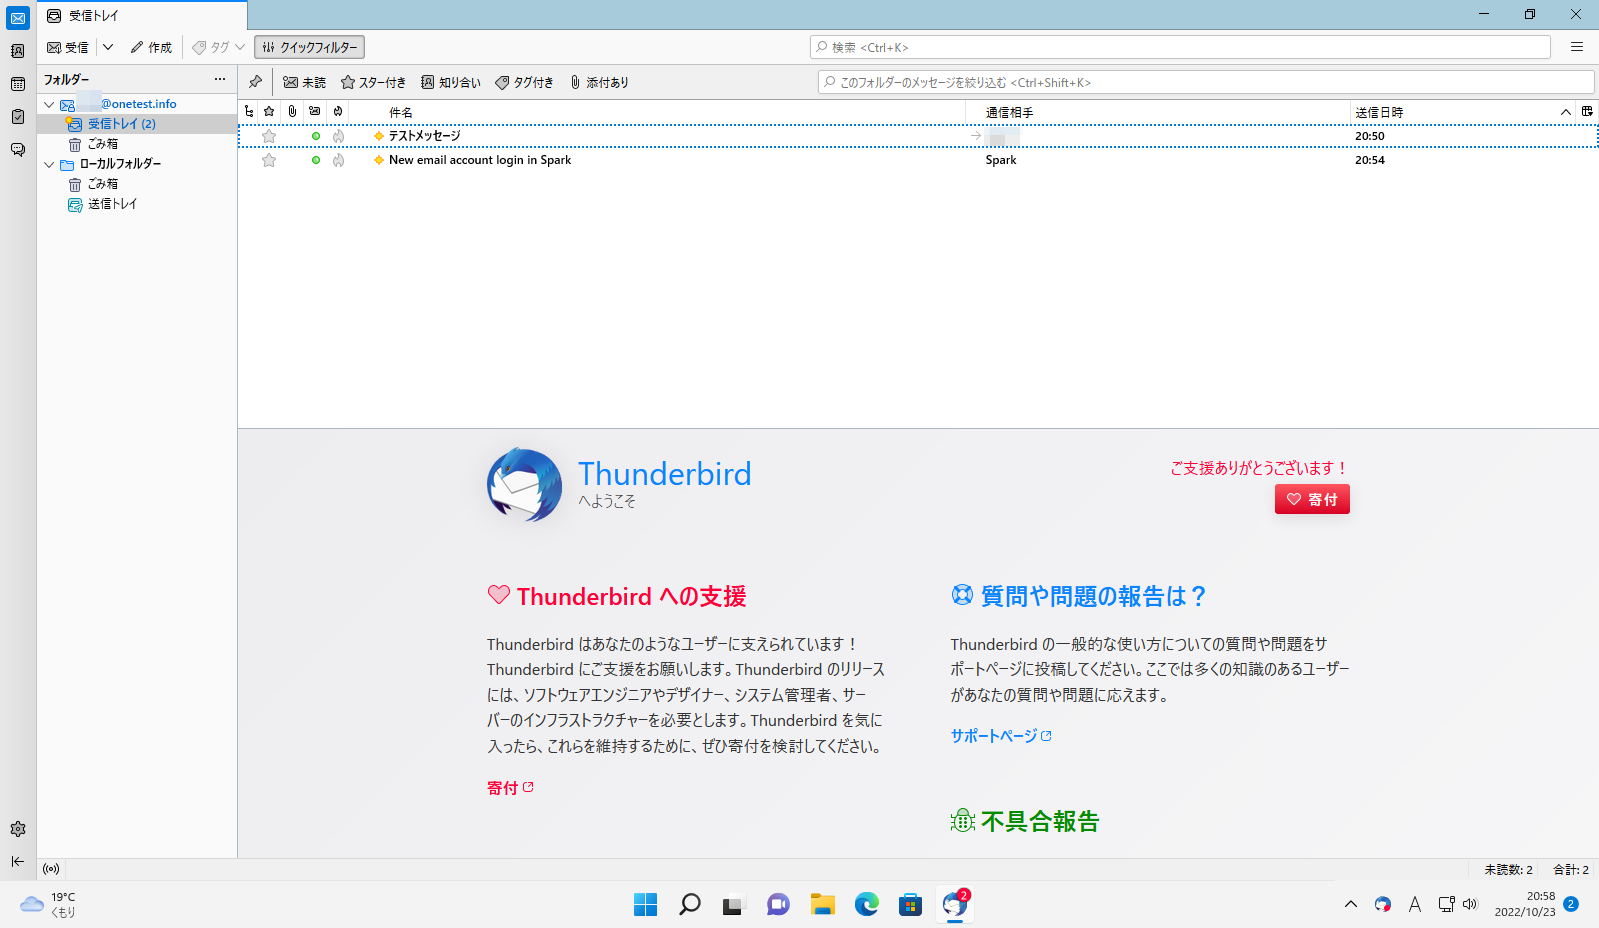Click 作成 to compose a new message
Screen dimensions: 1599x928
coord(151,47)
